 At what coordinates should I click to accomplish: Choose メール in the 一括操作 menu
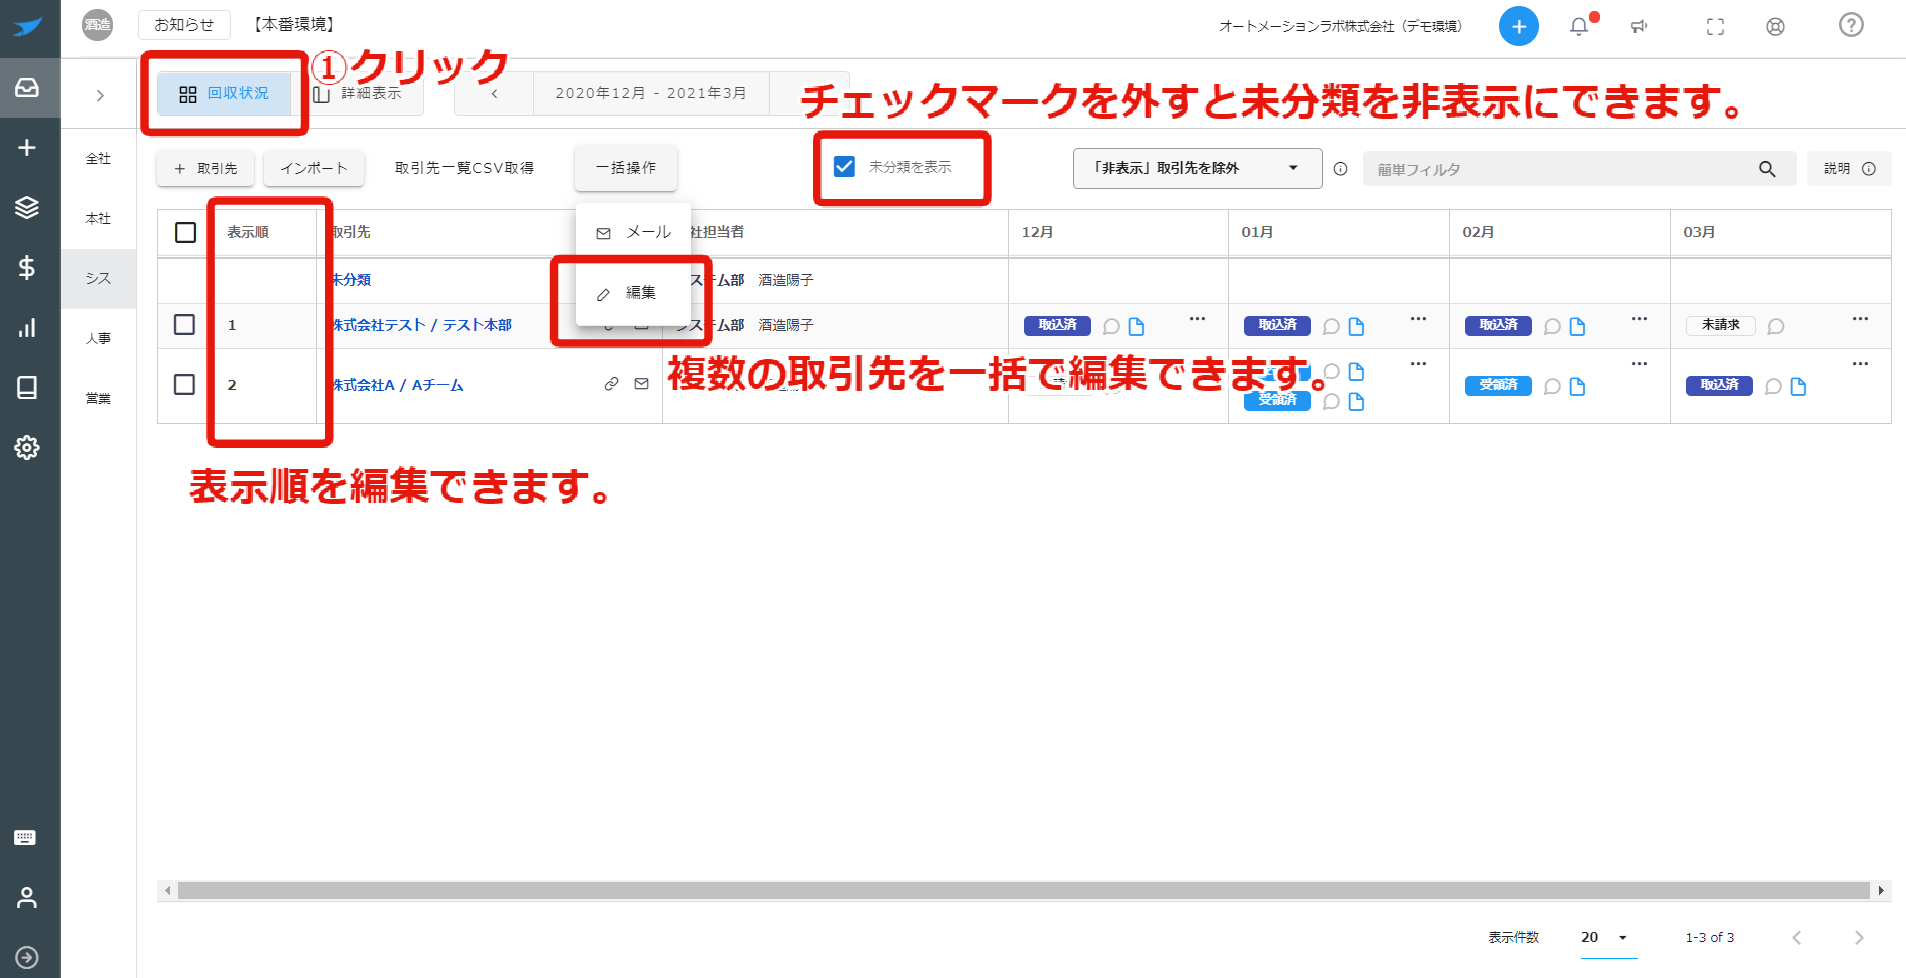coord(633,232)
